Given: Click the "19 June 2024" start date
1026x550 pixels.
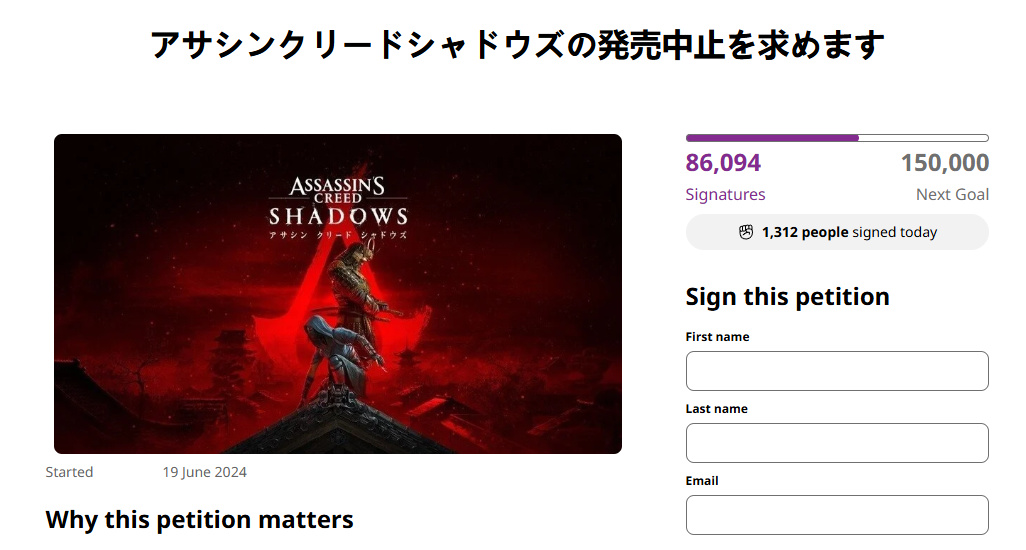Looking at the screenshot, I should [x=204, y=472].
